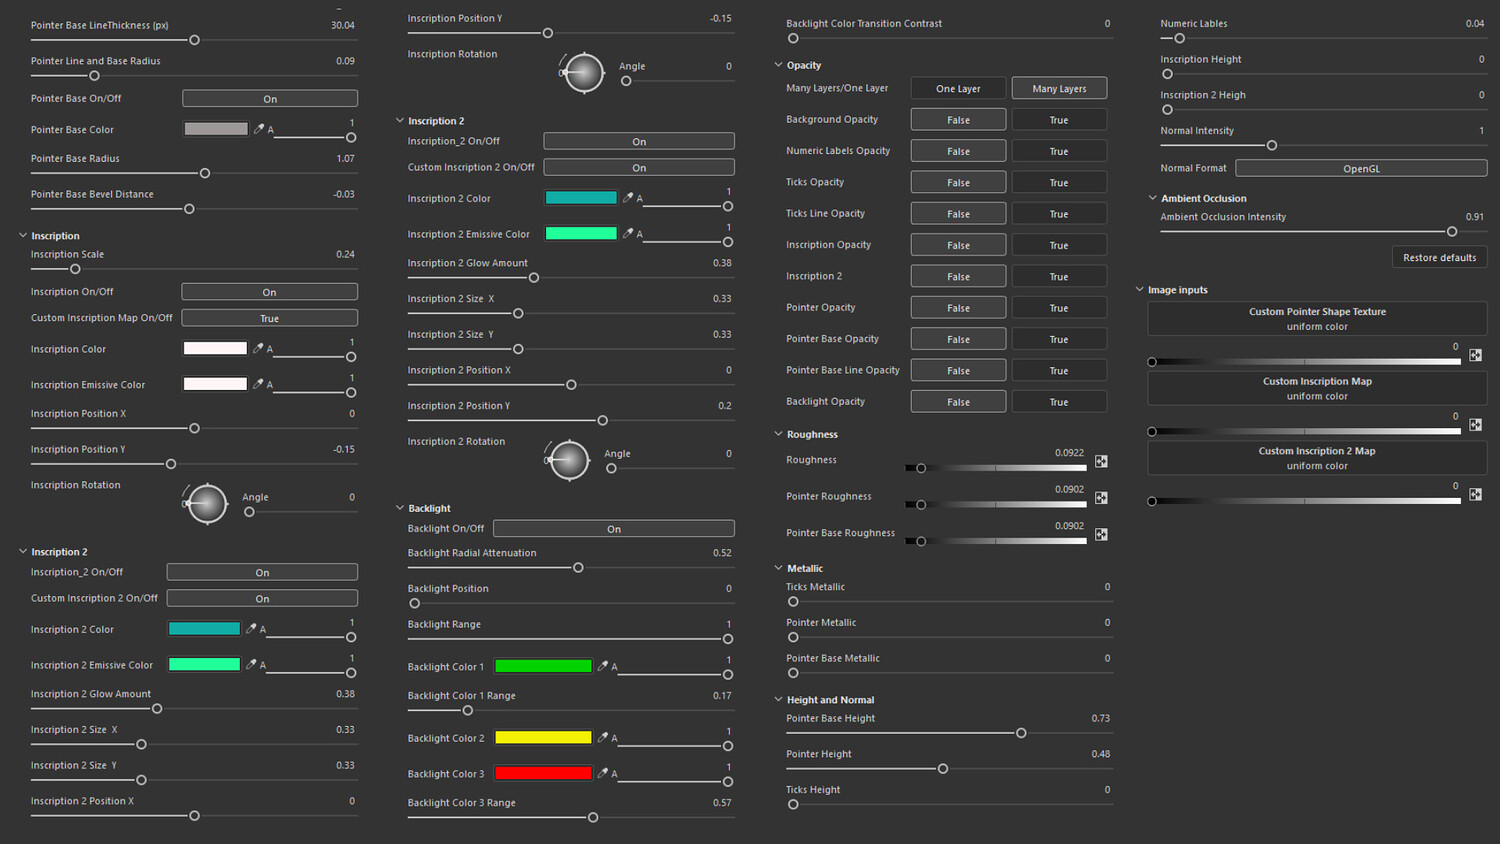Click the Backlight Color 3 Range value 0.57
Image resolution: width=1500 pixels, height=844 pixels.
722,803
